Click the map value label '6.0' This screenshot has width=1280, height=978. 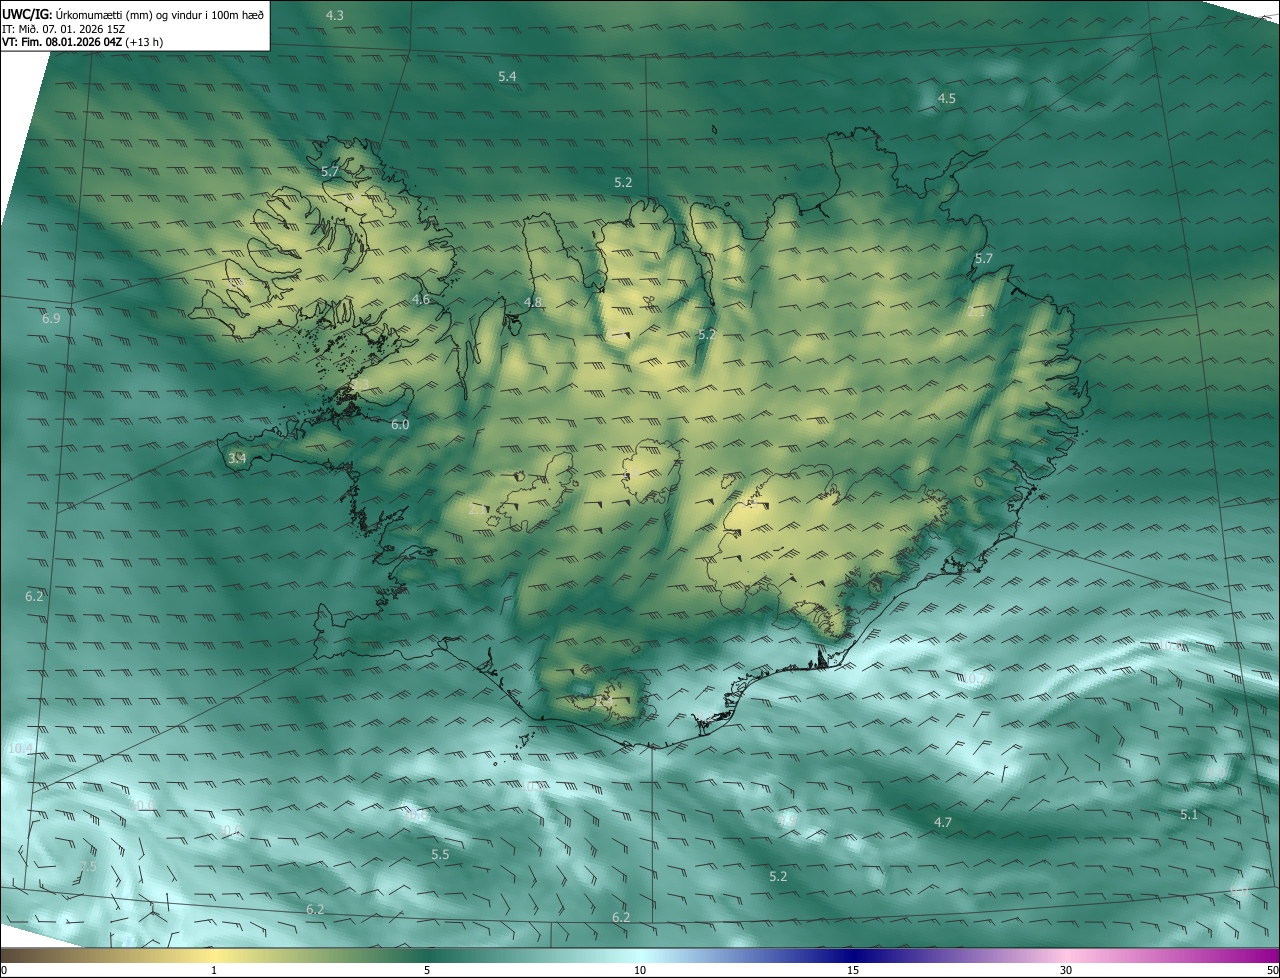[400, 424]
